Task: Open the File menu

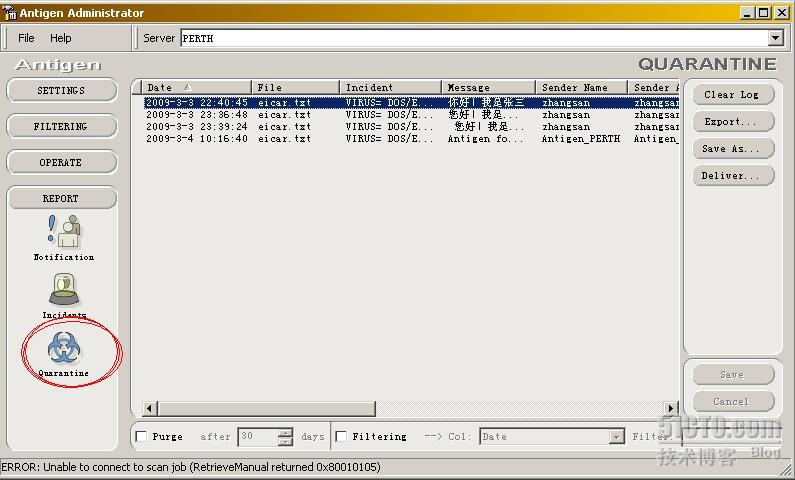Action: (x=26, y=38)
